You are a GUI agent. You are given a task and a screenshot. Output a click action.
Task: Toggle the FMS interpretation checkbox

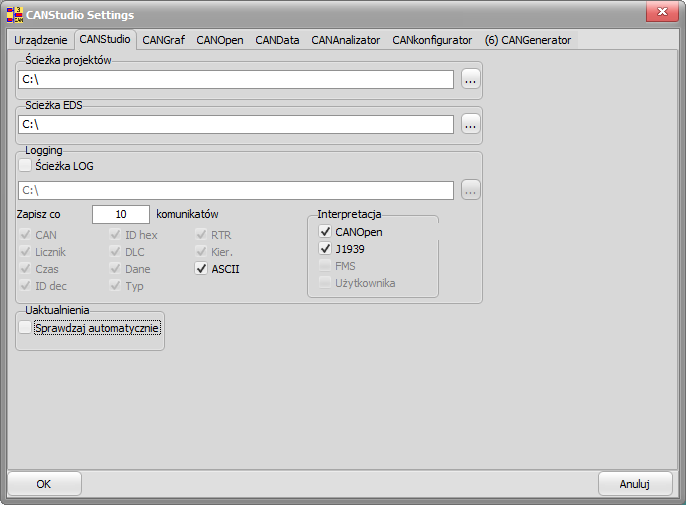tap(325, 266)
